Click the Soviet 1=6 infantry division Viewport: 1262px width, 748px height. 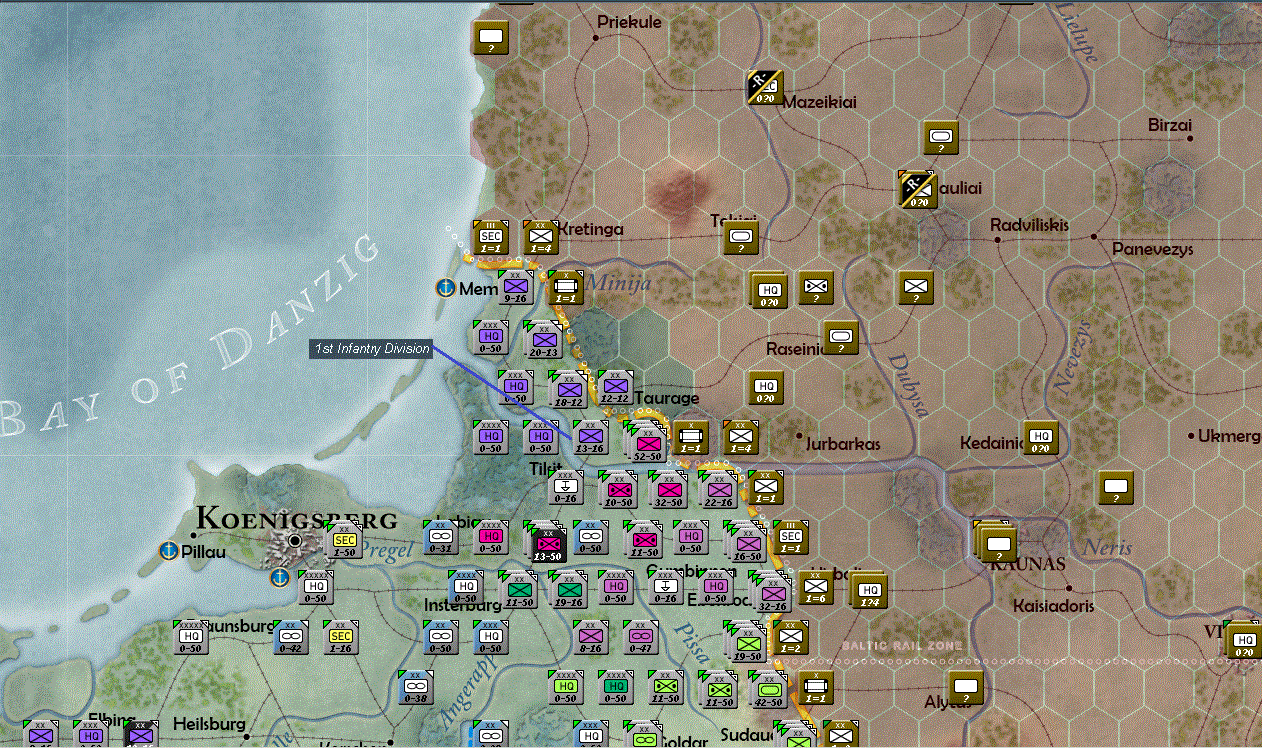[x=816, y=588]
